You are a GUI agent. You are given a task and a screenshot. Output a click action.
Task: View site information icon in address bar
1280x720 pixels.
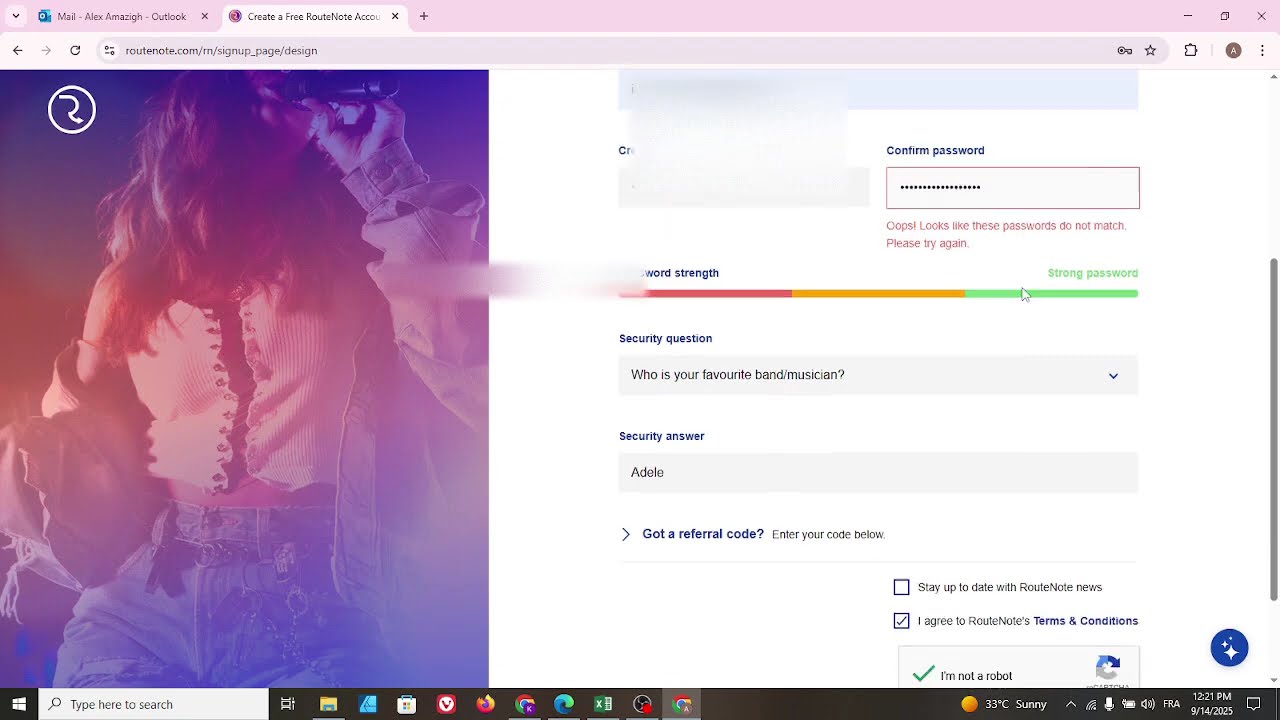tap(109, 50)
